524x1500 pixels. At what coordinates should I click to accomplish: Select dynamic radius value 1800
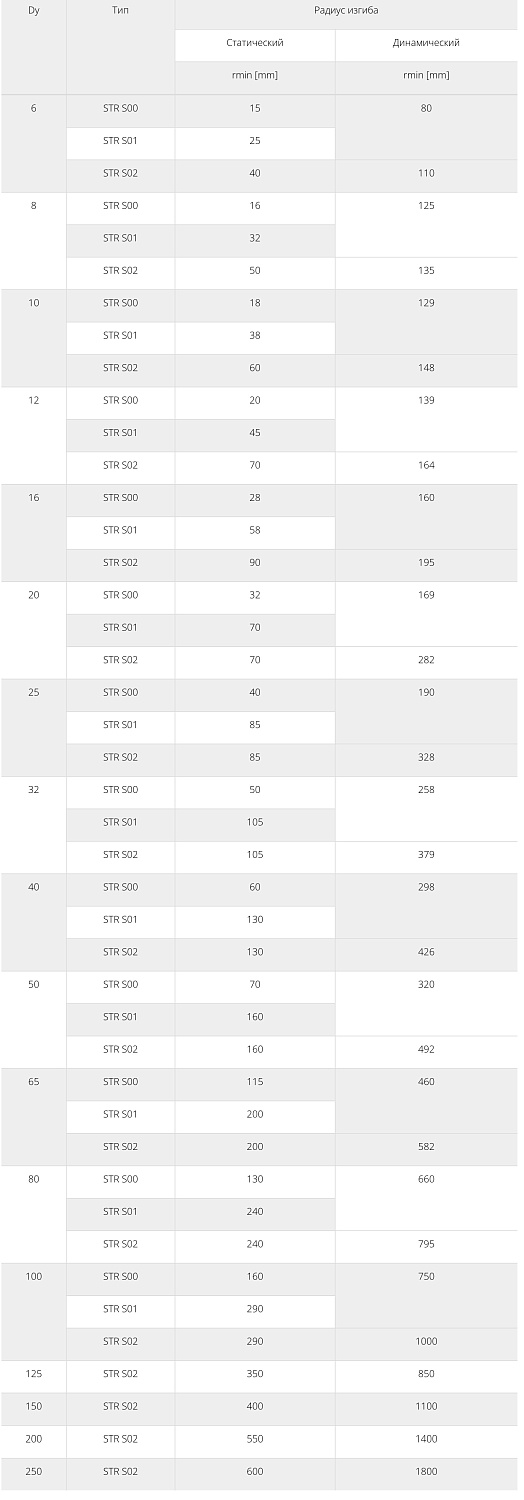click(x=427, y=1473)
